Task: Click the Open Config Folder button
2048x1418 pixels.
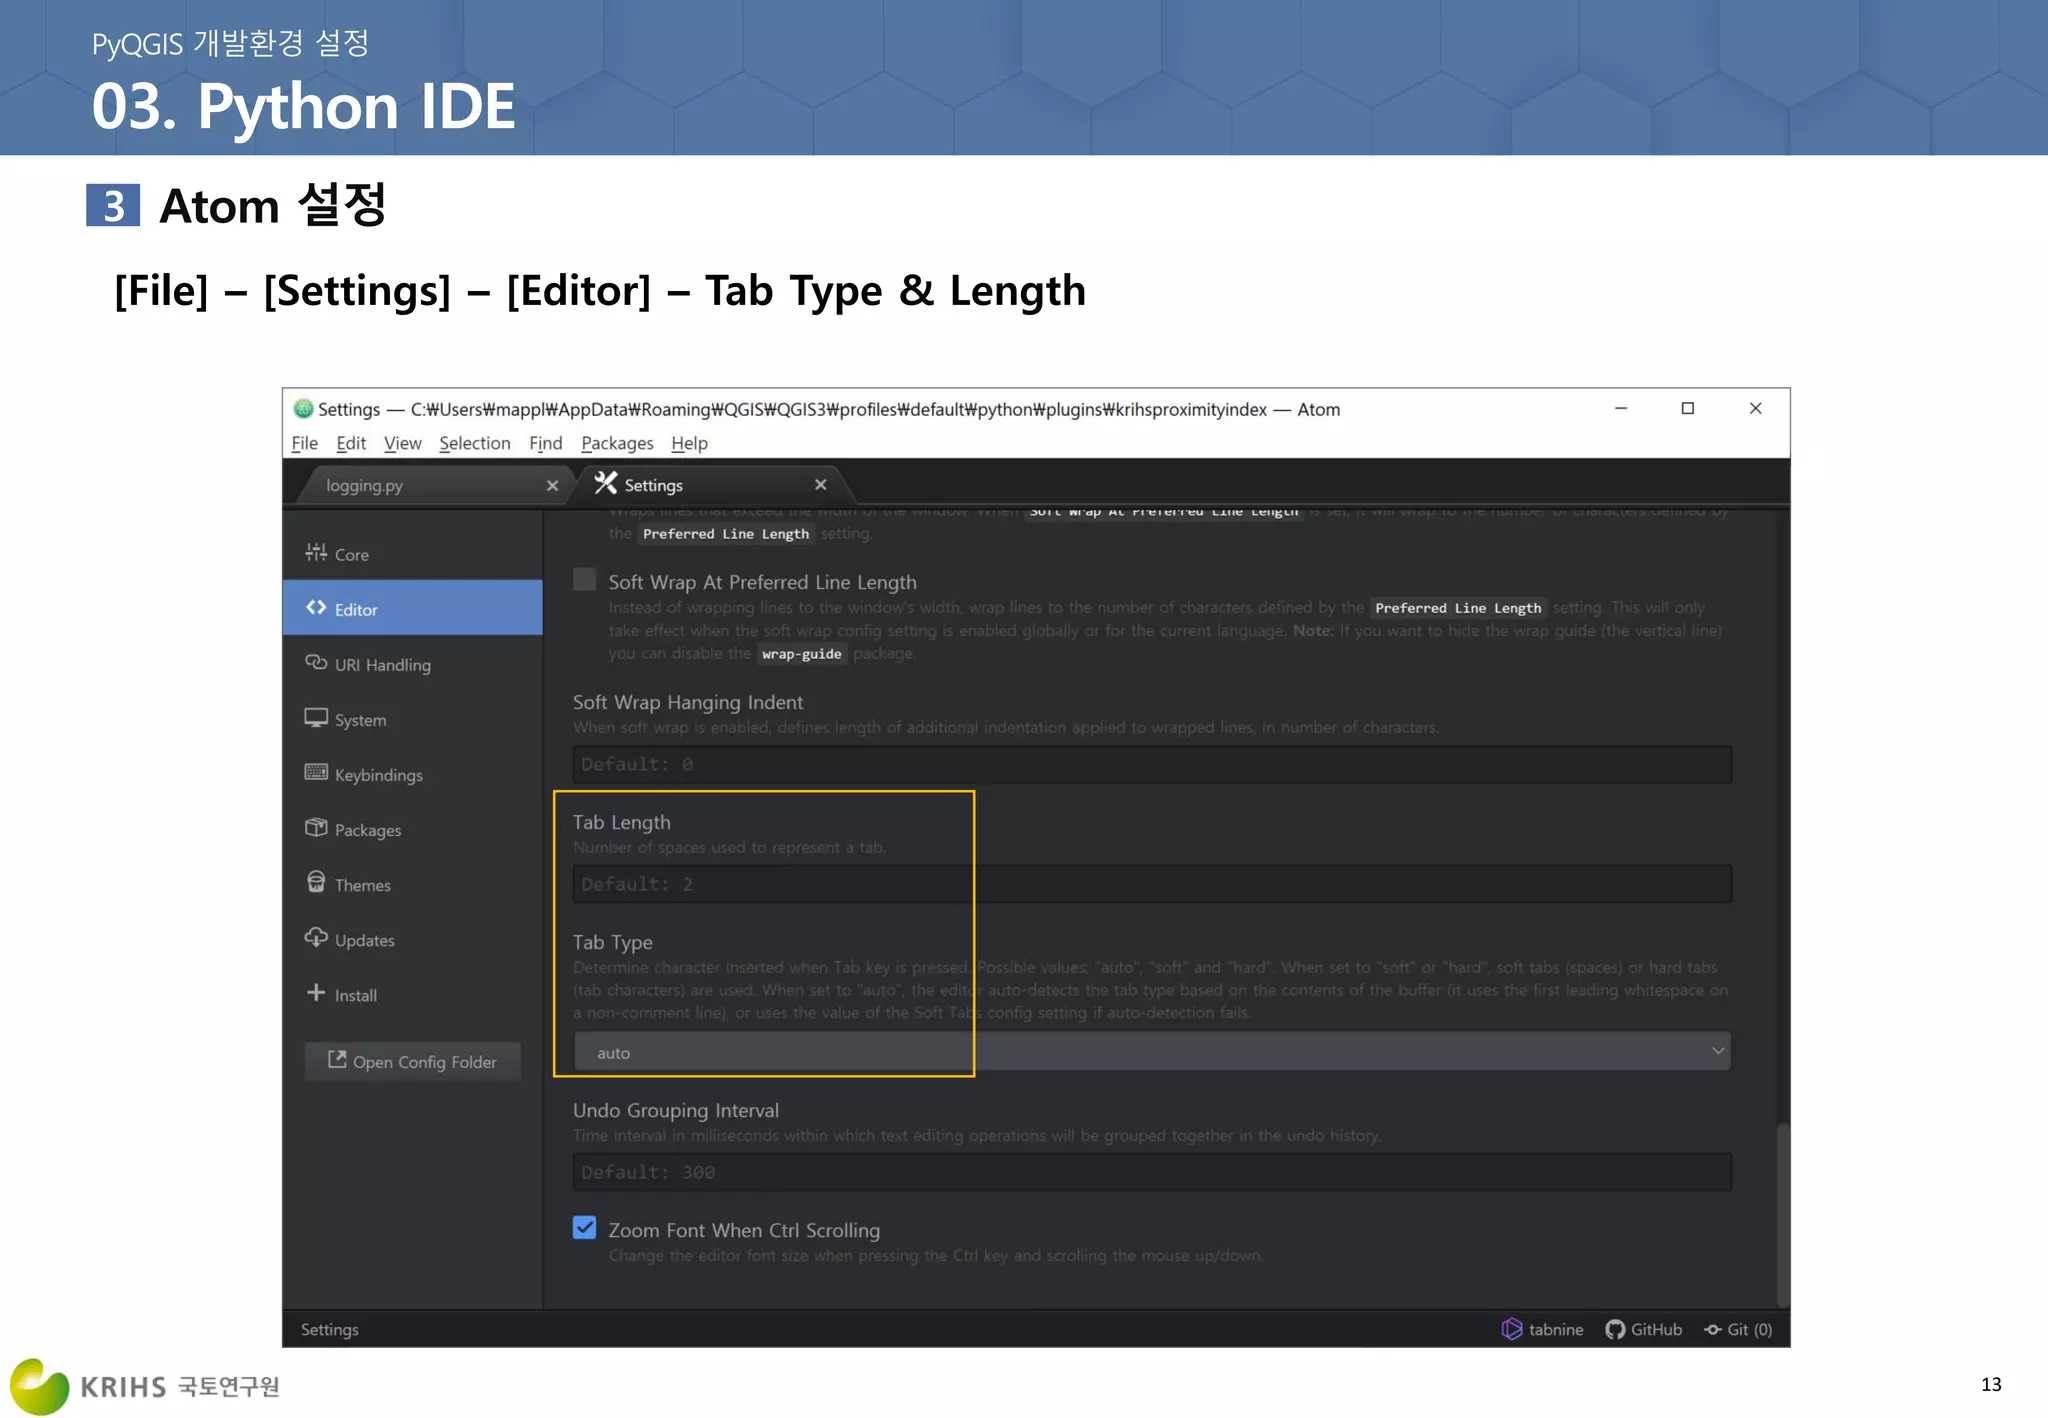Action: coord(412,1062)
